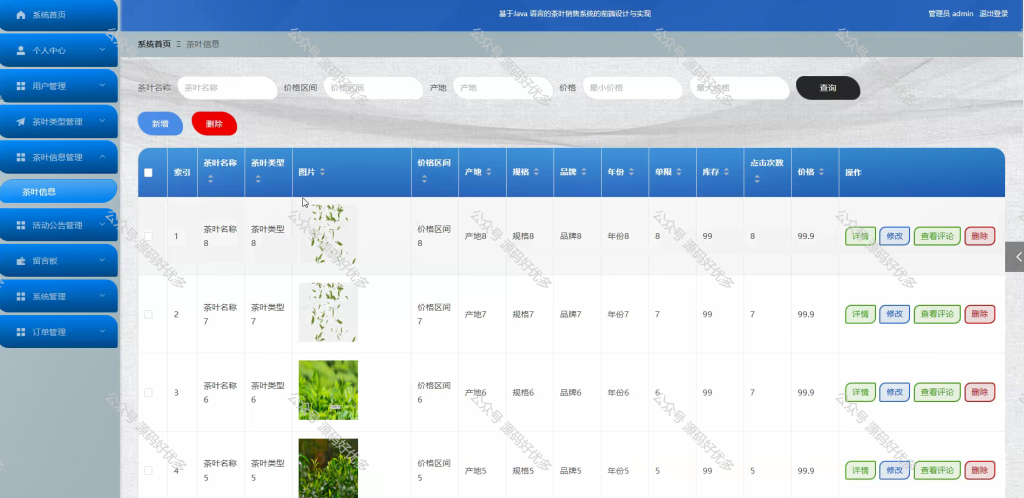Click the sort arrows in 图片 column header

coord(322,172)
